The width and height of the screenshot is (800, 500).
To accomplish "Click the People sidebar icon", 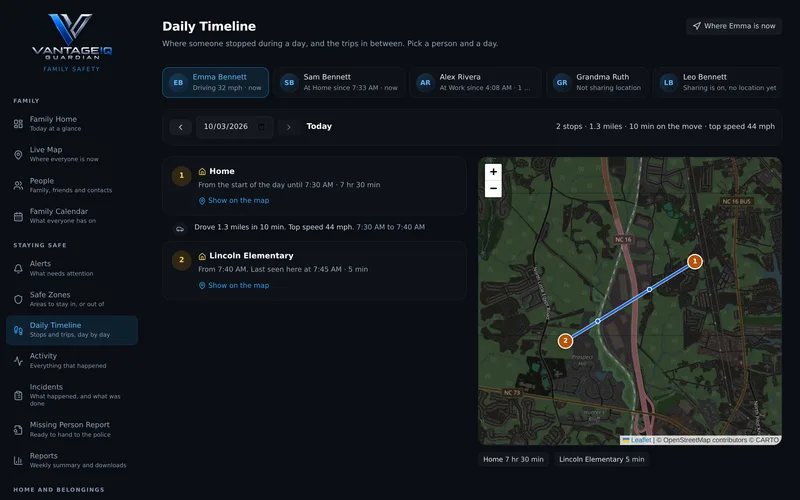I will pyautogui.click(x=18, y=185).
